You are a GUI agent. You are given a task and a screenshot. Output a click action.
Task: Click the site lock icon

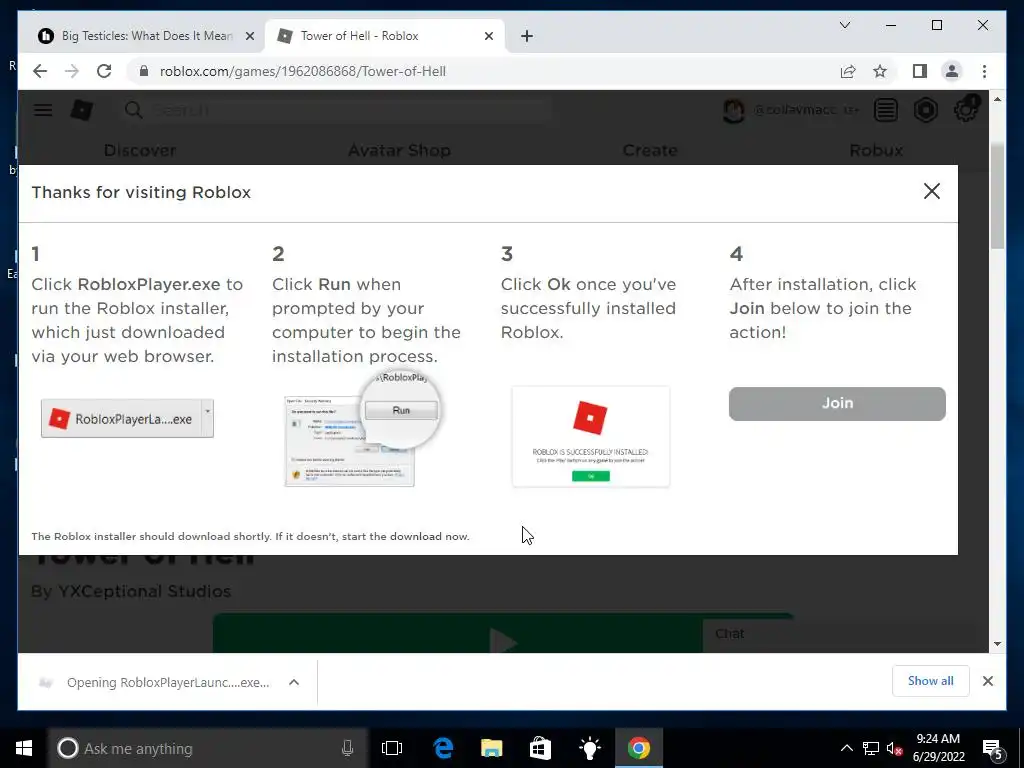[144, 71]
